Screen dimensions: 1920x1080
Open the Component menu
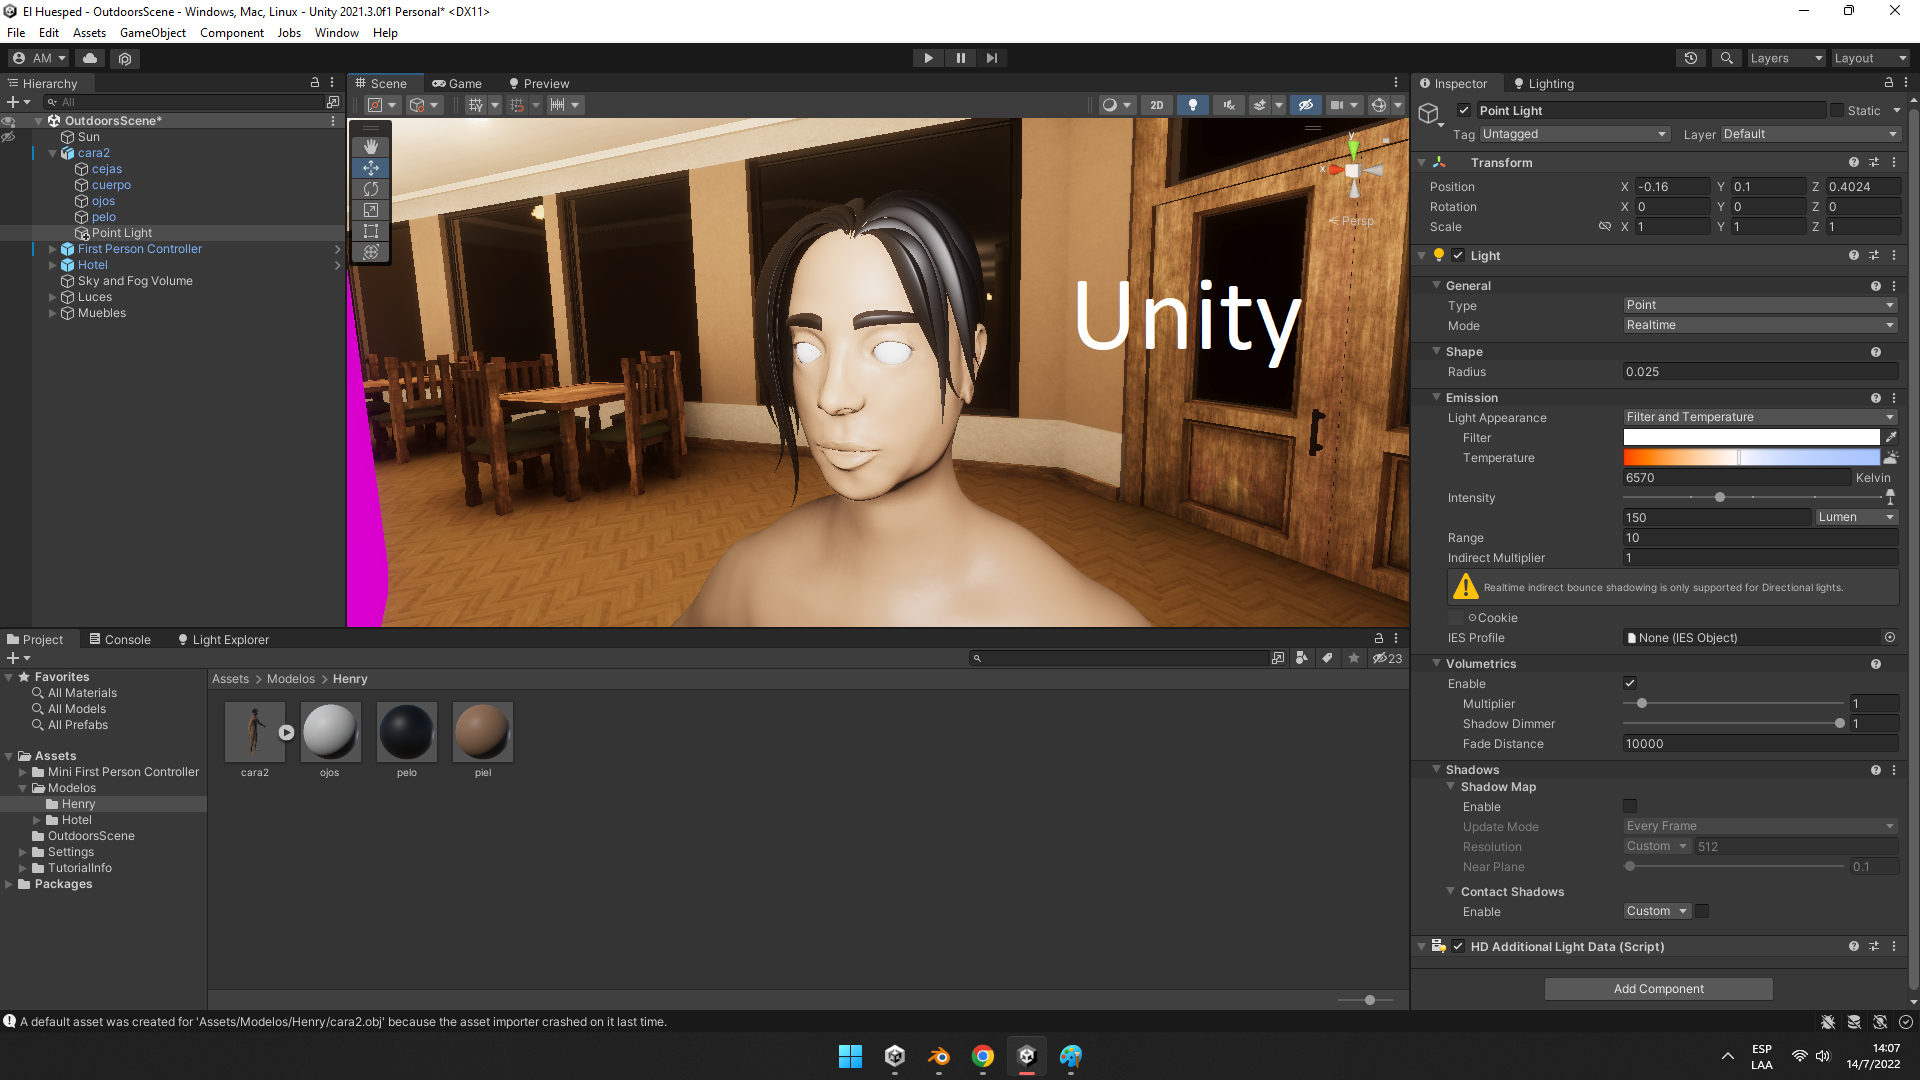[232, 33]
